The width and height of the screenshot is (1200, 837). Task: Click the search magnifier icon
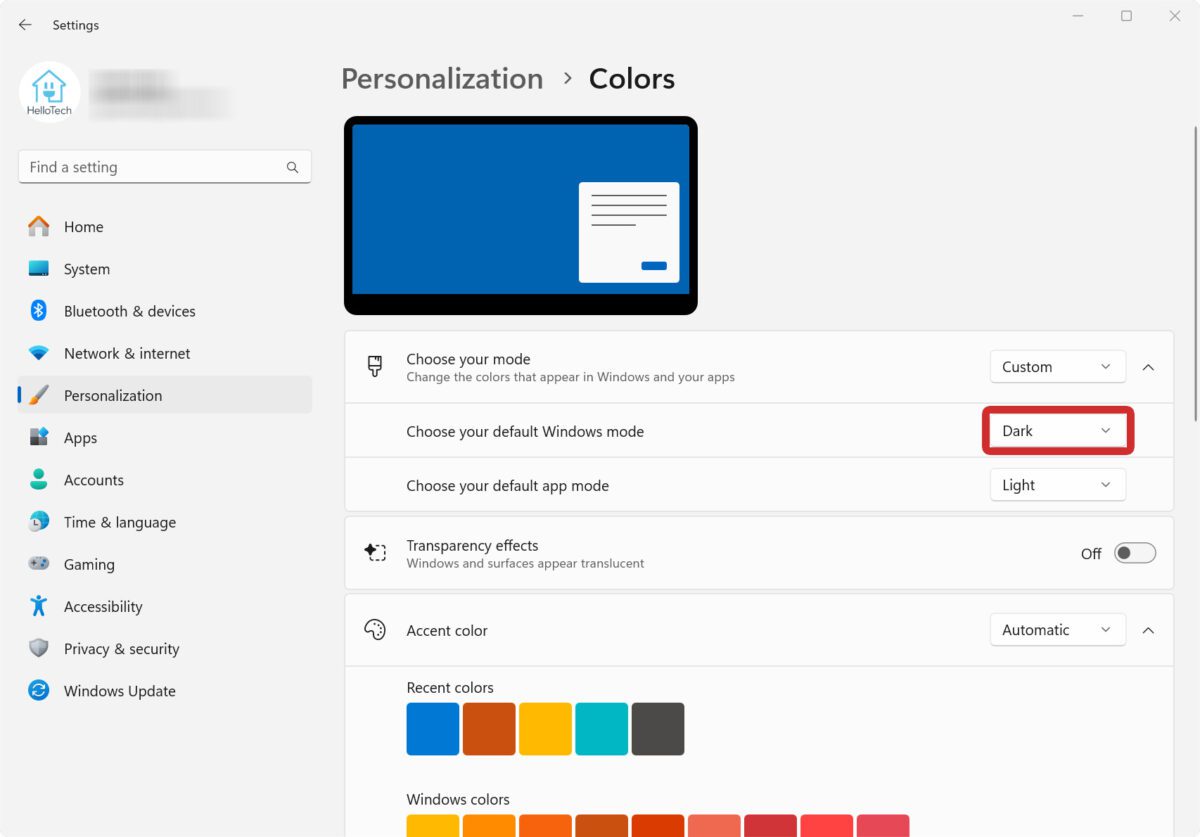292,167
